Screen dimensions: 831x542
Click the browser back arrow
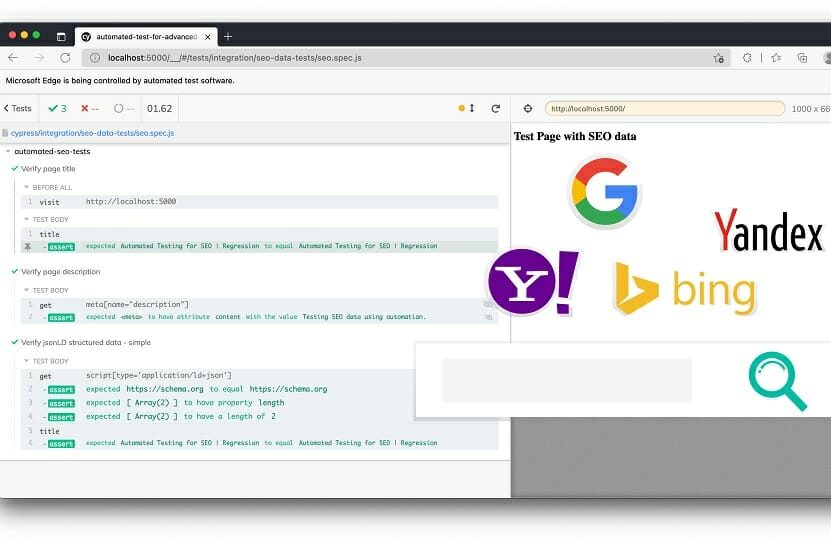pyautogui.click(x=13, y=58)
